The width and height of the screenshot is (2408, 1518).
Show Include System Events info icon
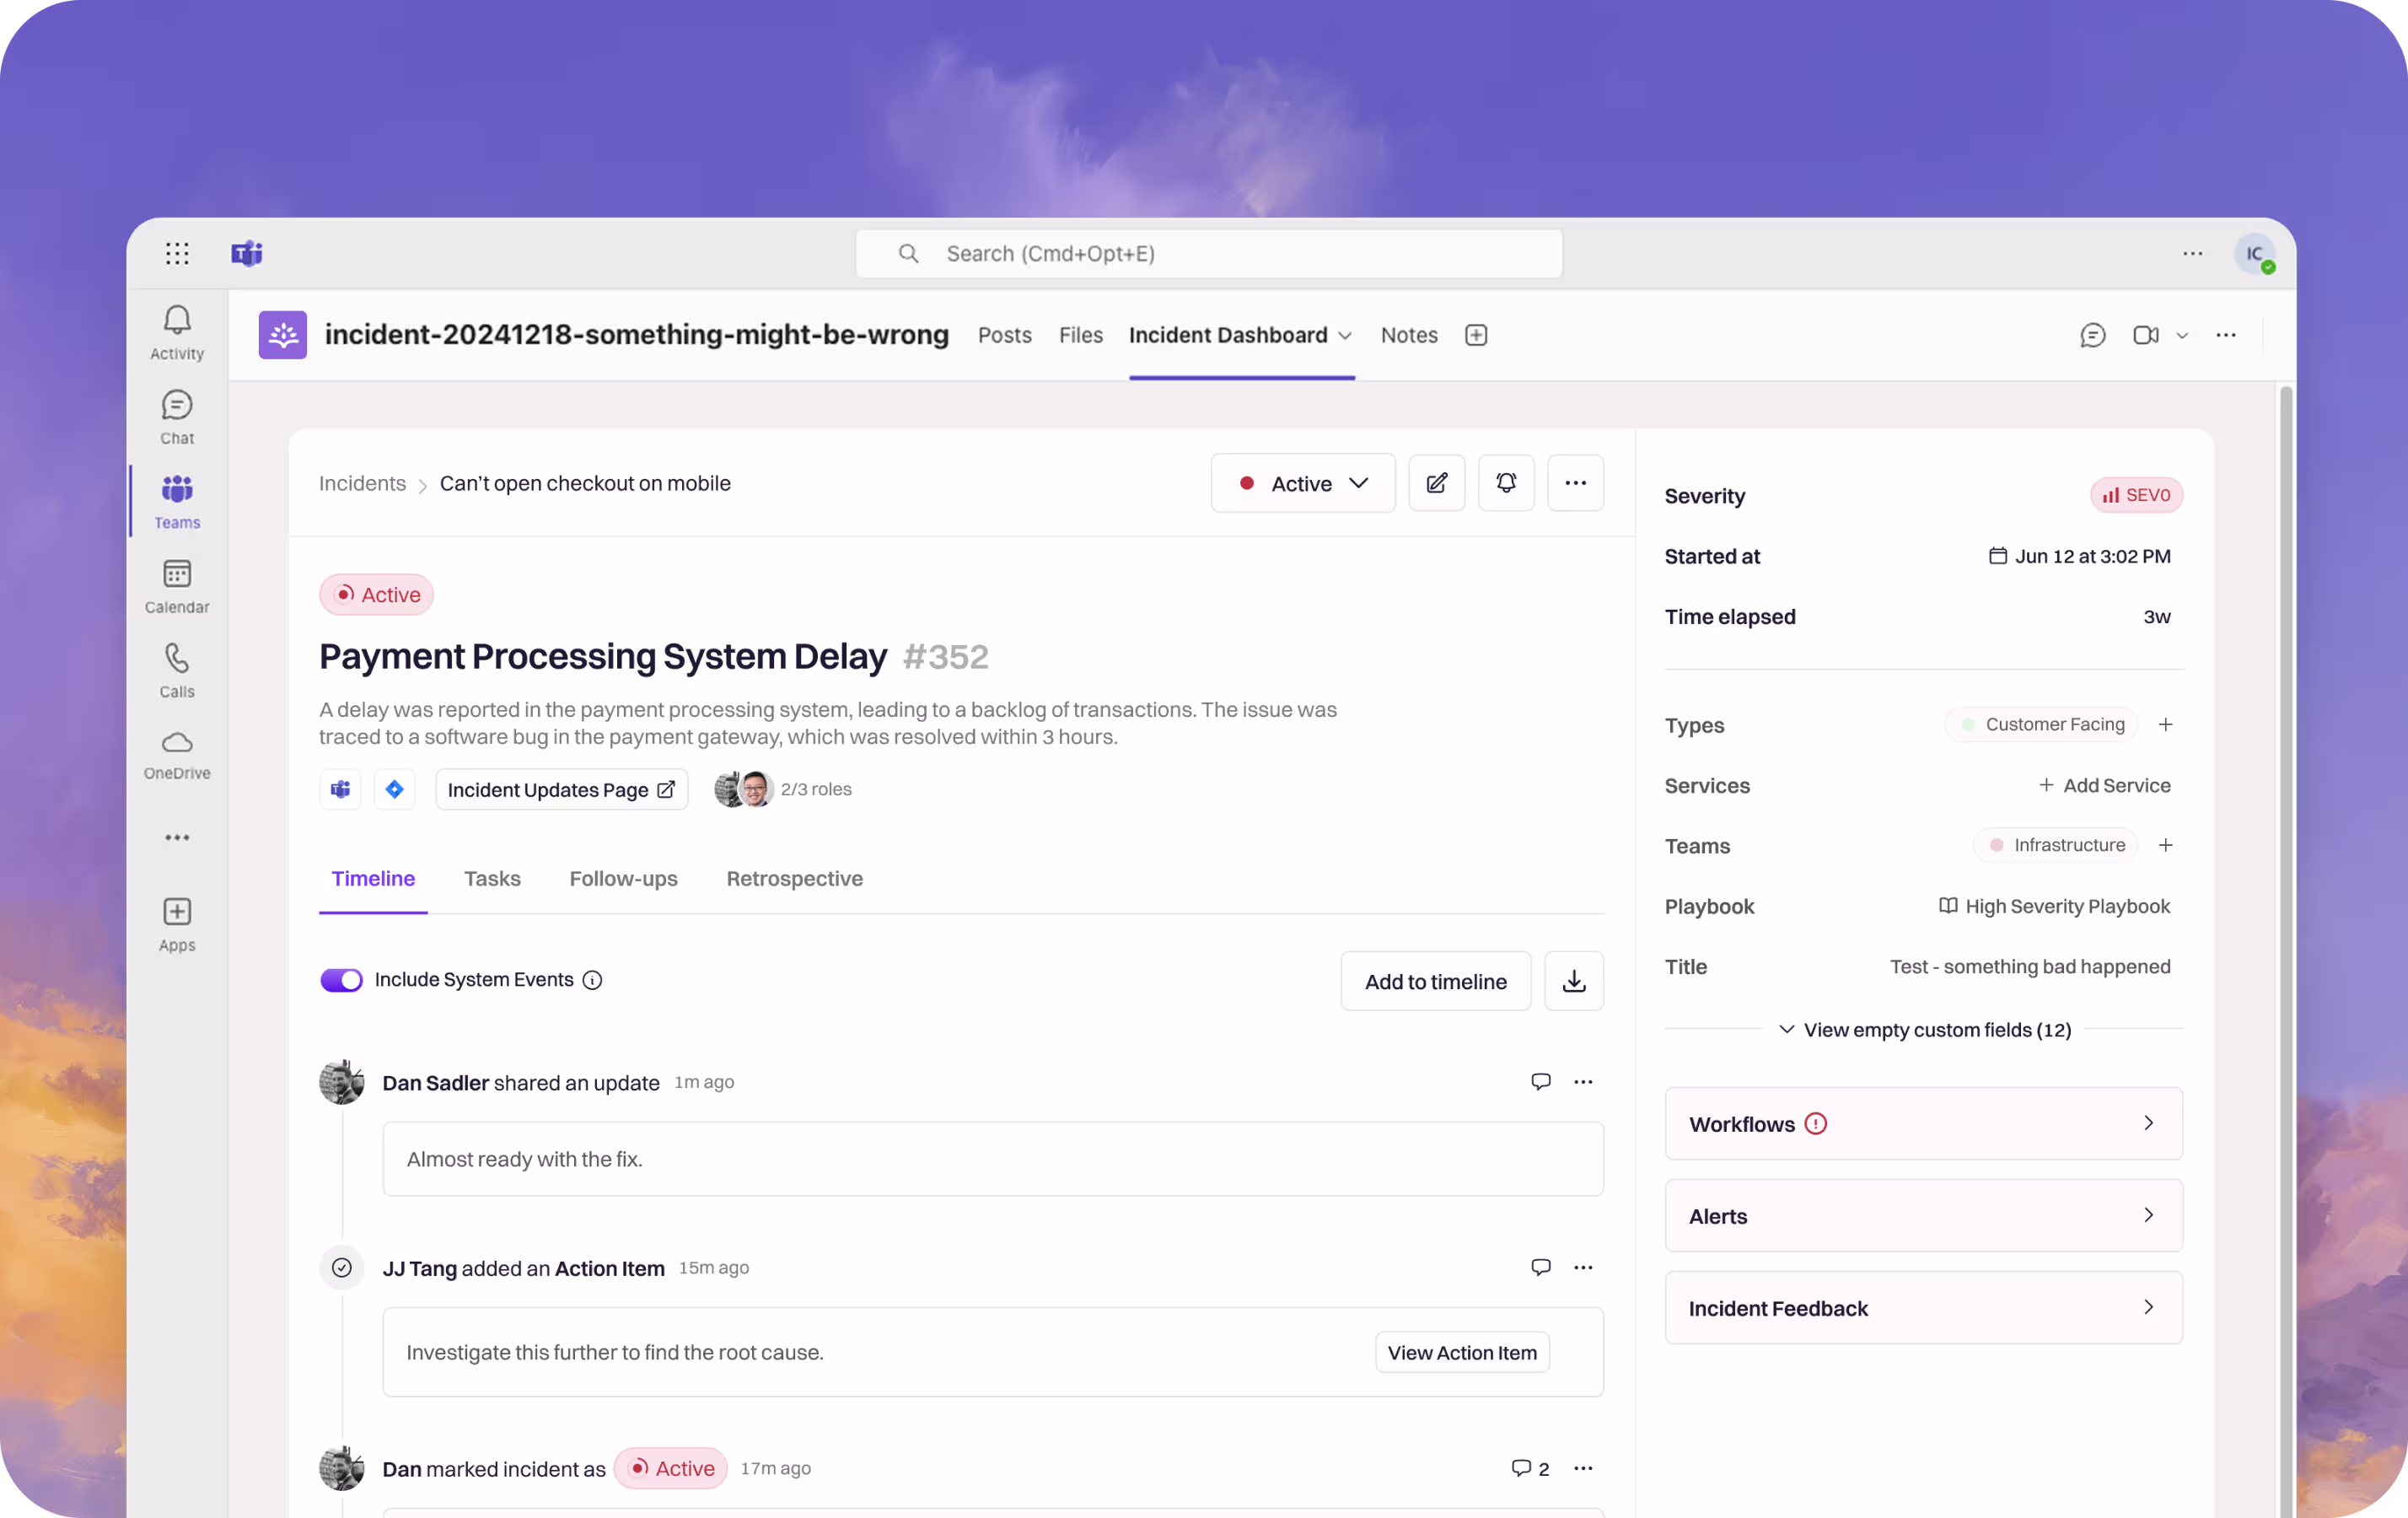point(592,980)
